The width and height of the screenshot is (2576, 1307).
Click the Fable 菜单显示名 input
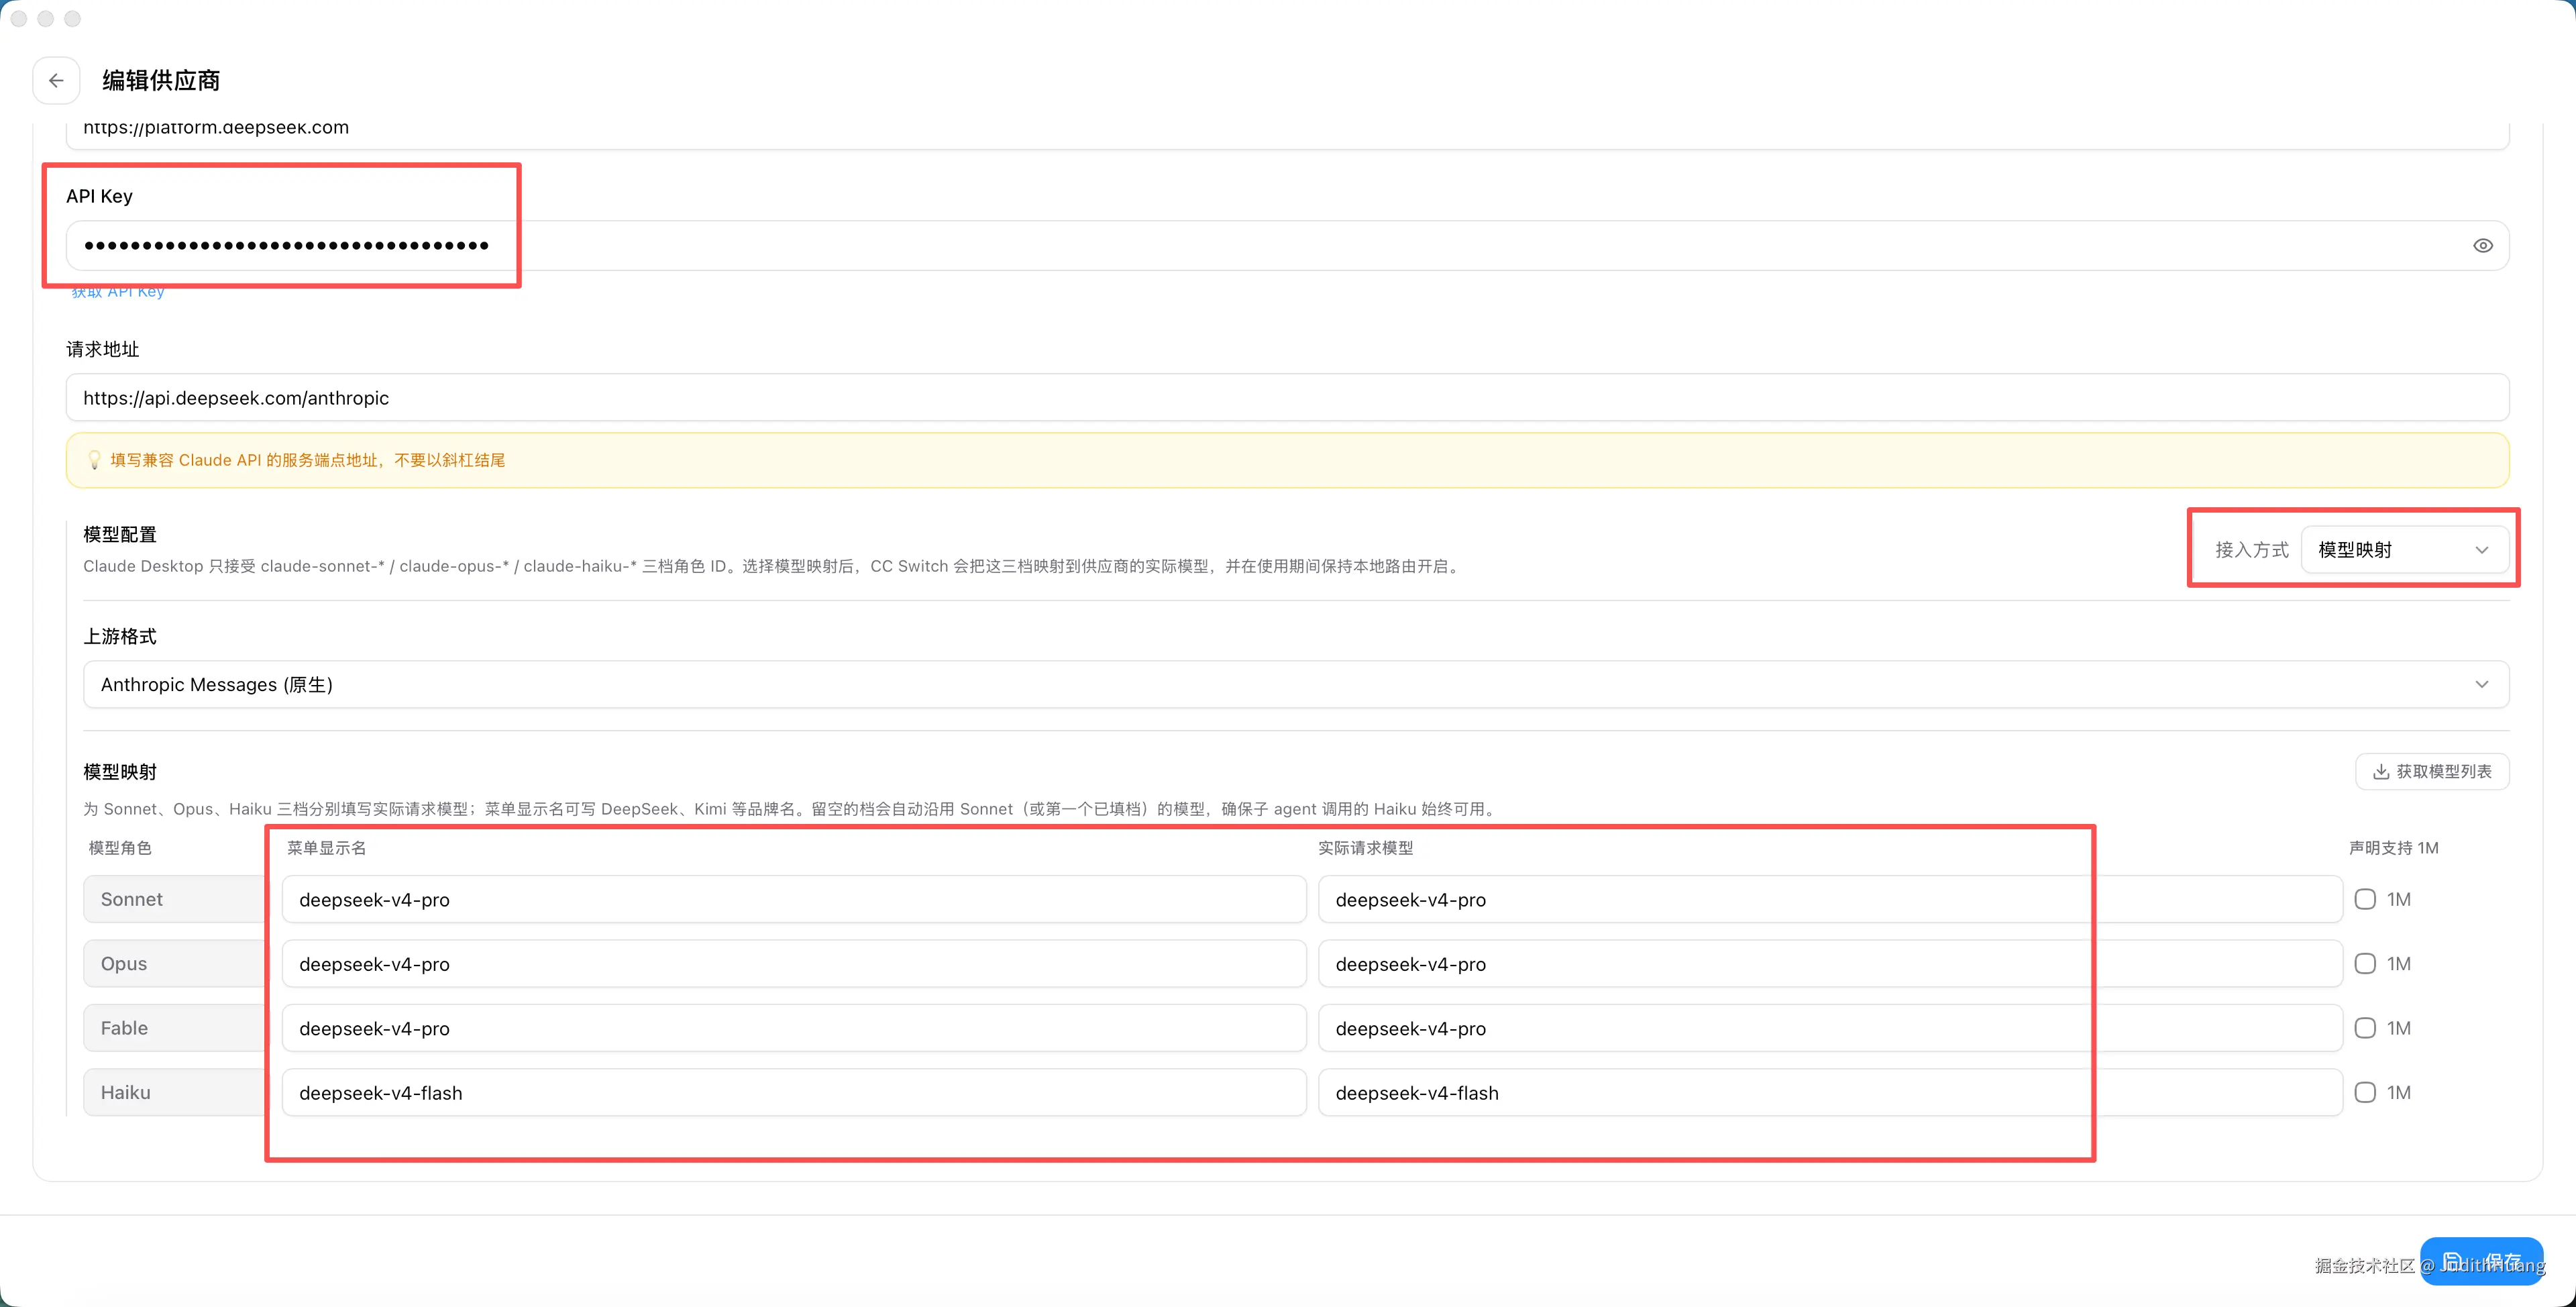(x=794, y=1028)
